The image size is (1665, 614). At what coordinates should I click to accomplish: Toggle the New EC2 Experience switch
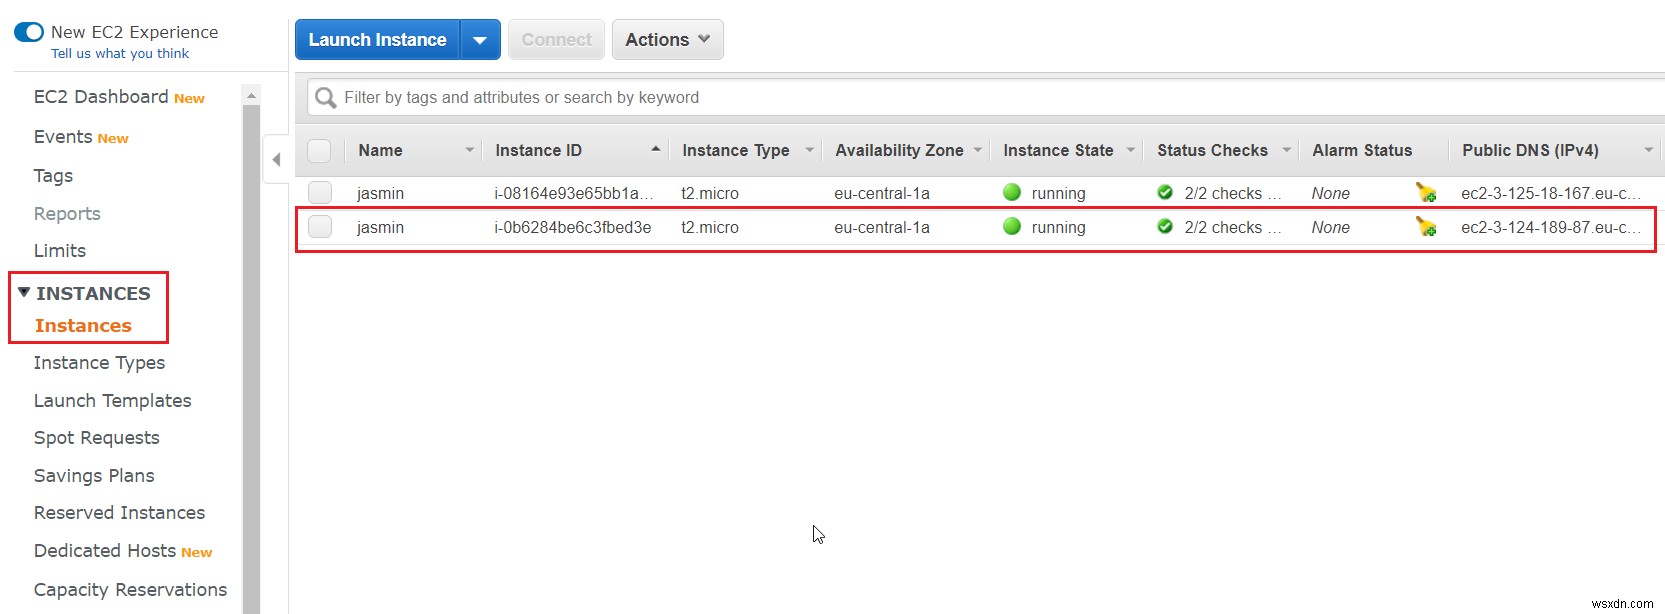(29, 32)
